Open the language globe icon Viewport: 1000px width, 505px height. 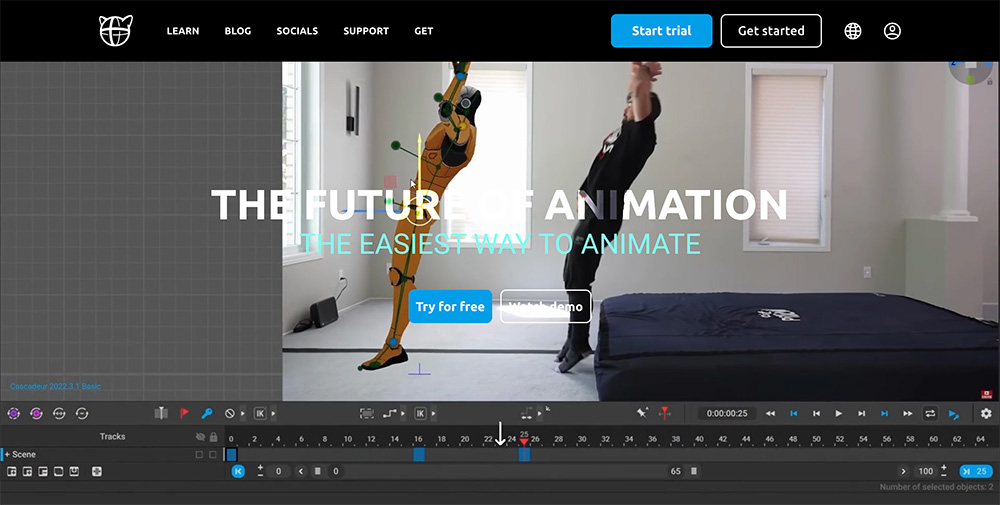(853, 31)
